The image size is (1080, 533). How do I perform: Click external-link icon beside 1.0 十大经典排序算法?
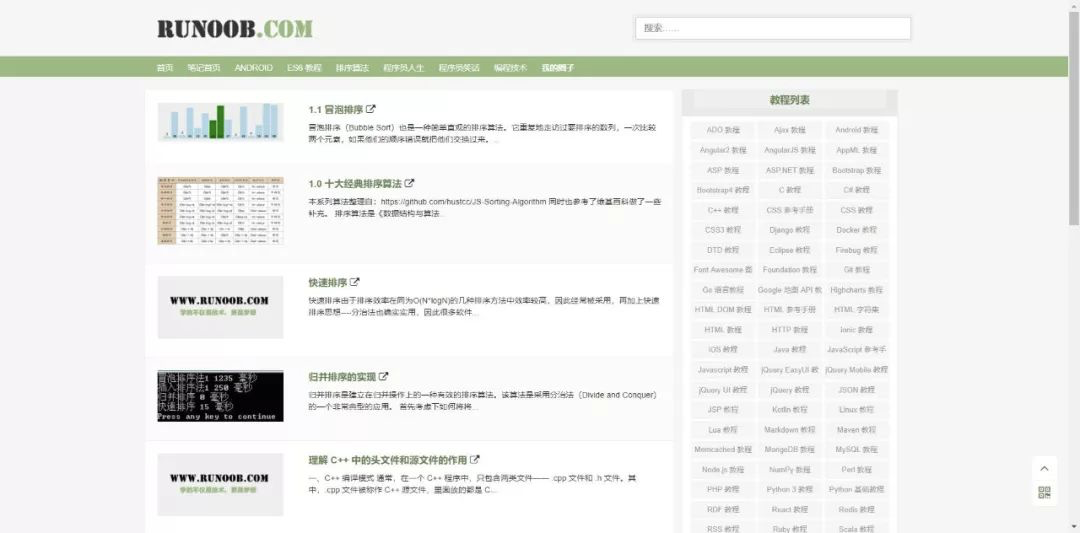coord(409,183)
